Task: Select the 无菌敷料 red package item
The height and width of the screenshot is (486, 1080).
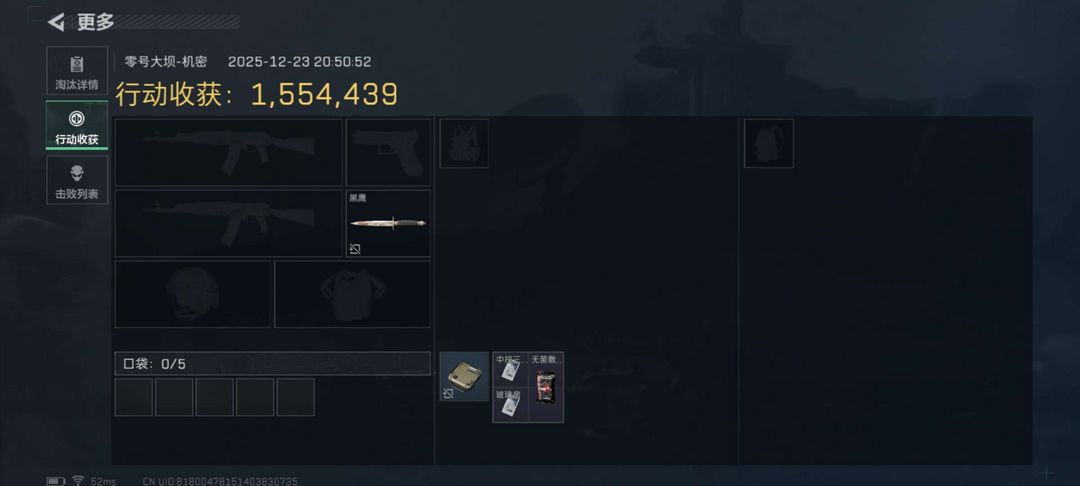Action: click(546, 388)
